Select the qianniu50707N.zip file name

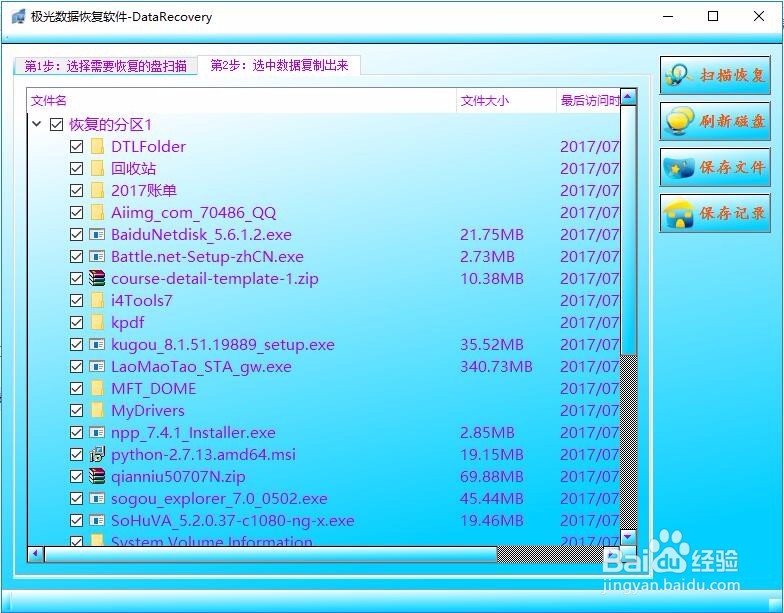pos(178,476)
